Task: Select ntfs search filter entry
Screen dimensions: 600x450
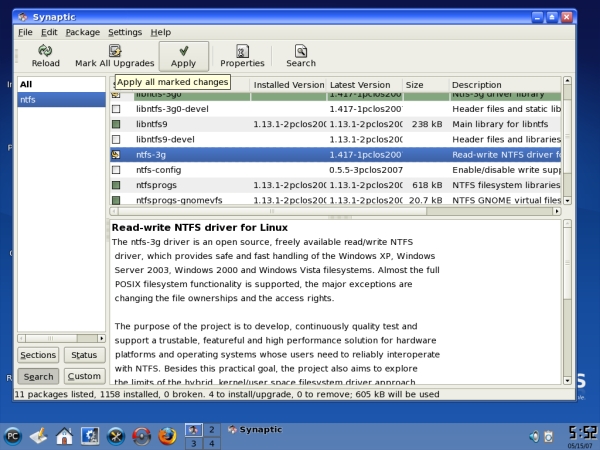Action: click(61, 99)
